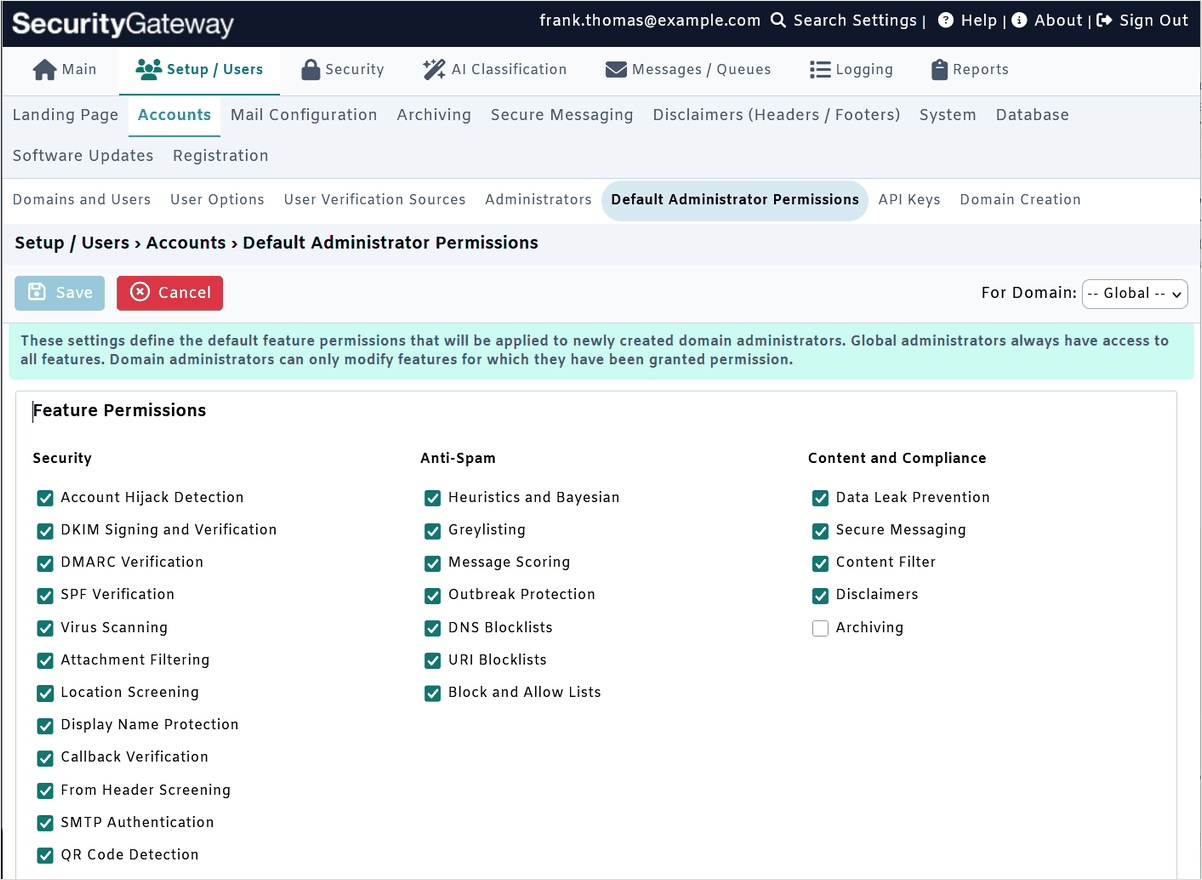Enable the Archiving permission checkbox
The image size is (1202, 880).
820,628
